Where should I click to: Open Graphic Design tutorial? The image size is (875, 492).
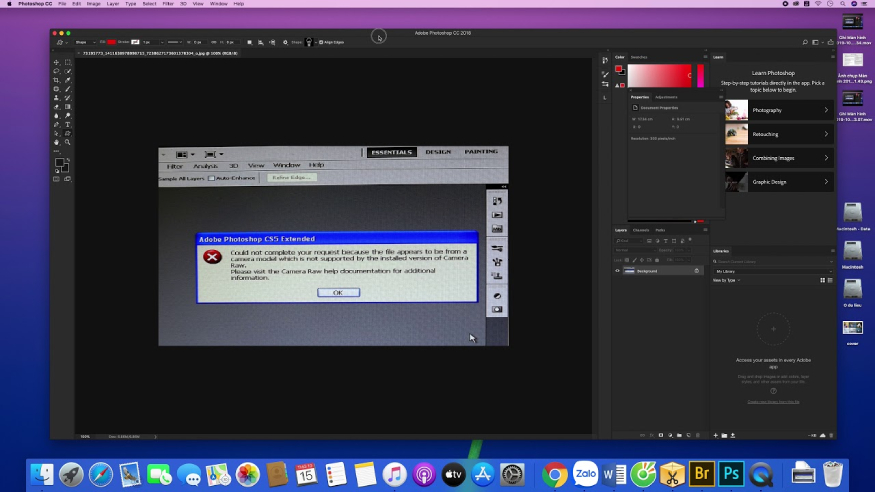779,182
